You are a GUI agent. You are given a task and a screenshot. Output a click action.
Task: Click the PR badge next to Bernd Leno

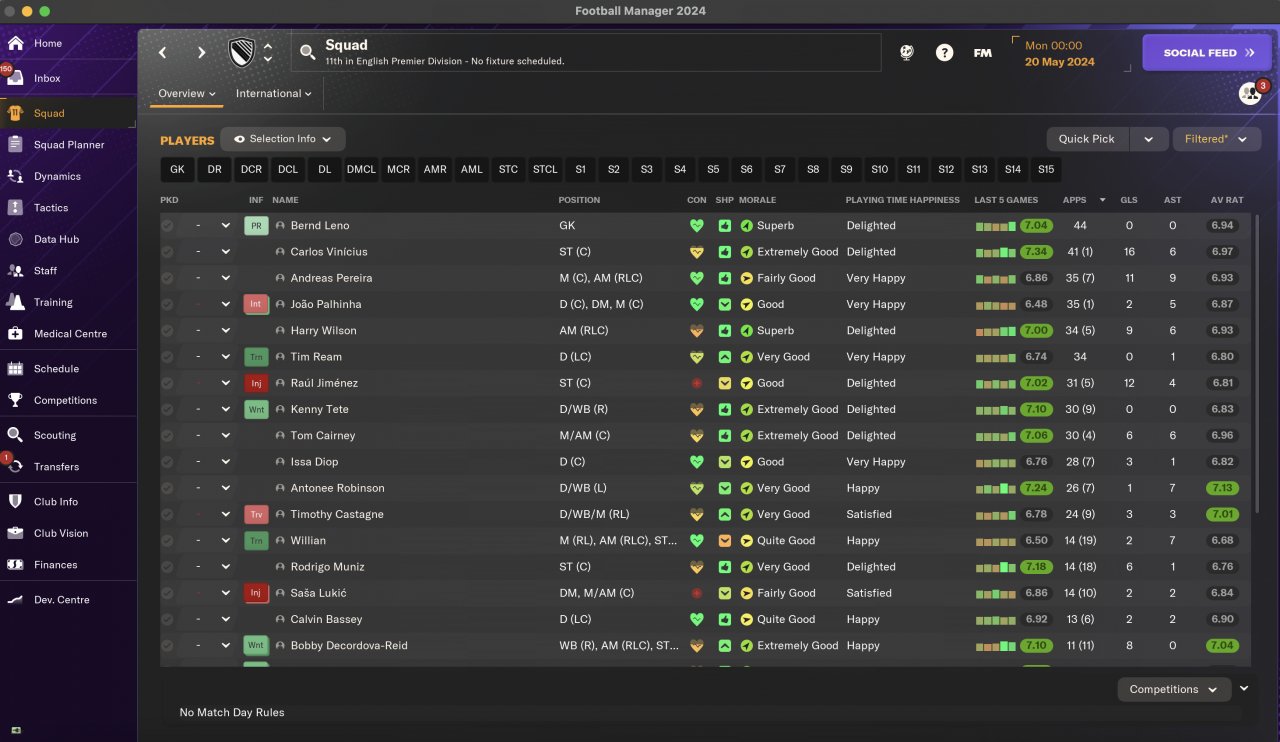pos(255,226)
